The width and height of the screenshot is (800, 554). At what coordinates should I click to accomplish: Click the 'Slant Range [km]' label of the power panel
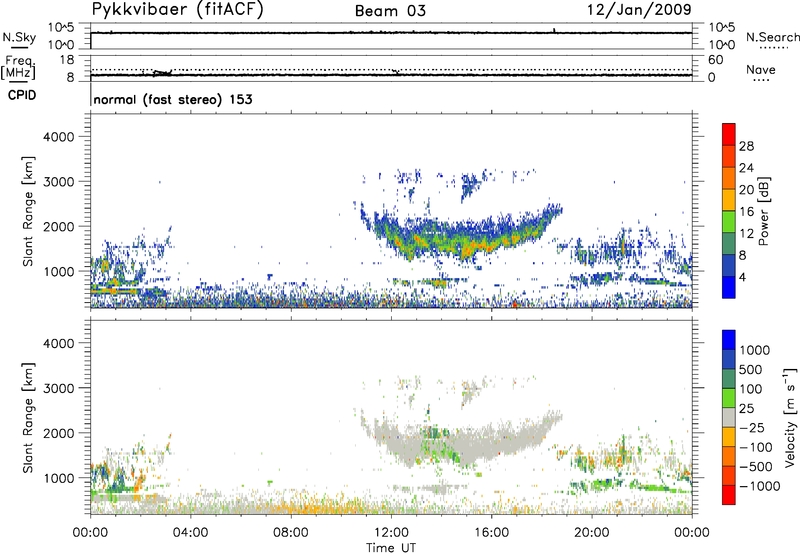pyautogui.click(x=28, y=211)
